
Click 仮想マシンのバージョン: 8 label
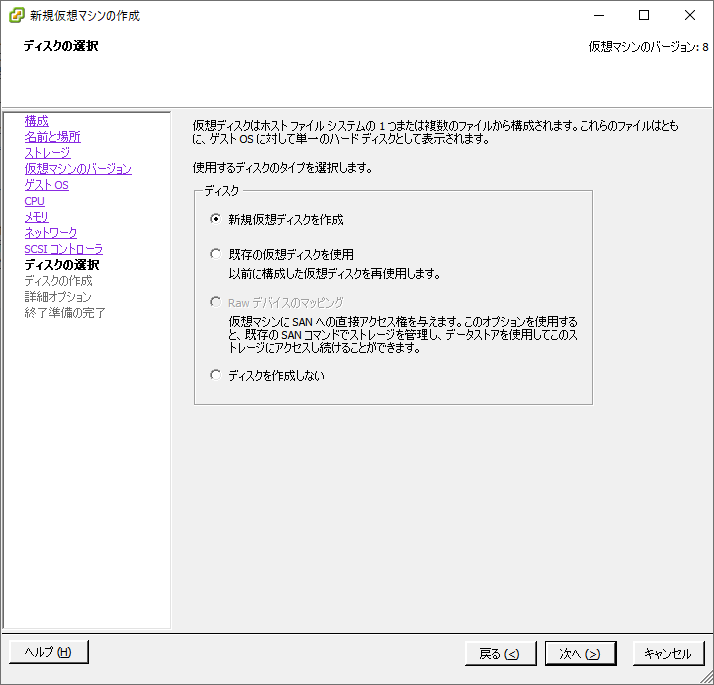(648, 46)
